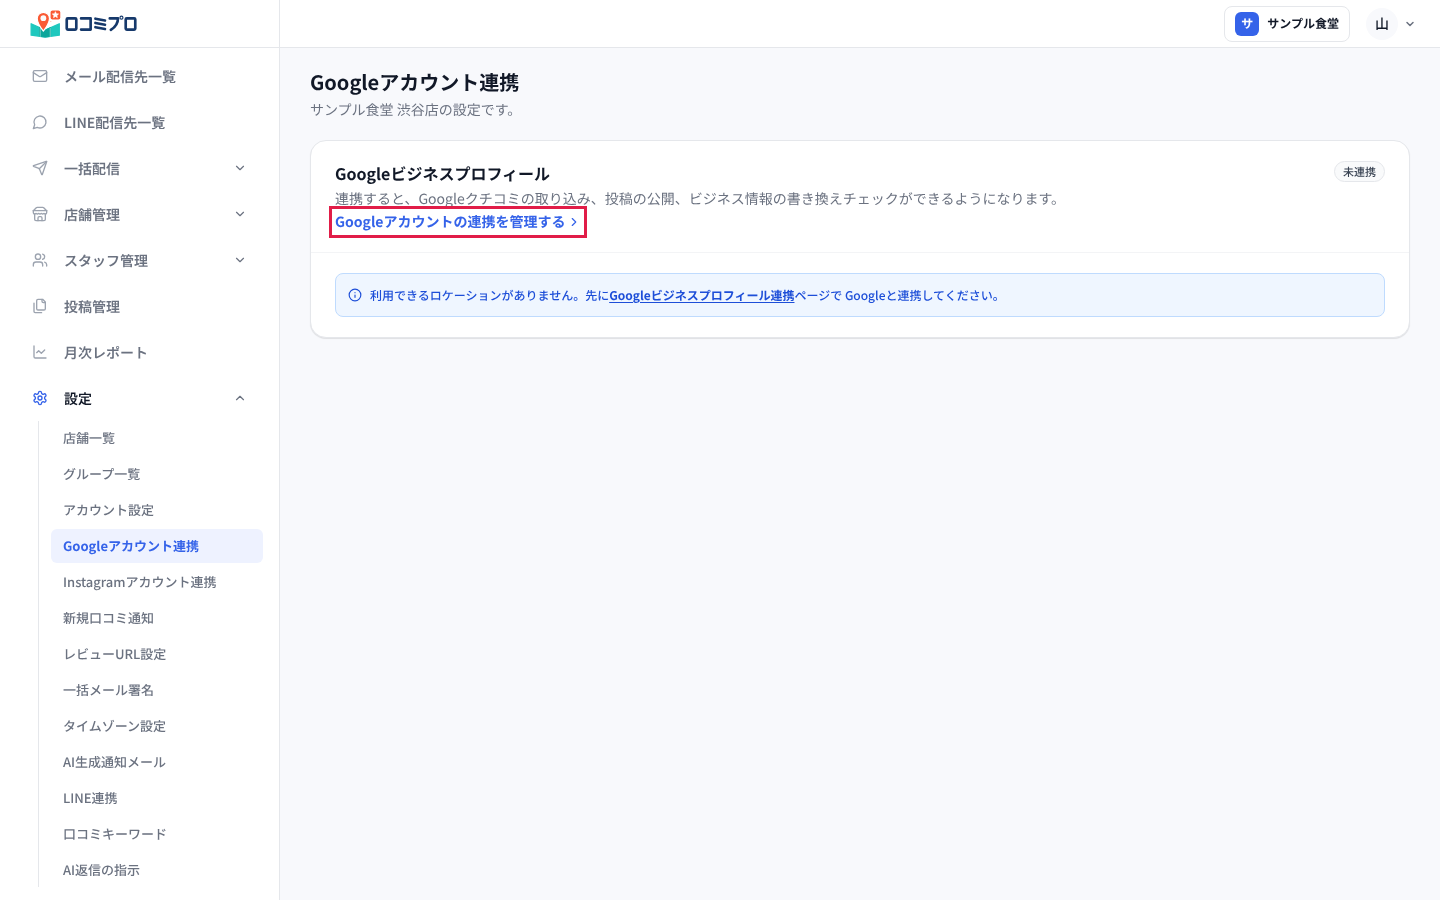Click the Googleビジネスプロフィール card heading

(x=442, y=174)
